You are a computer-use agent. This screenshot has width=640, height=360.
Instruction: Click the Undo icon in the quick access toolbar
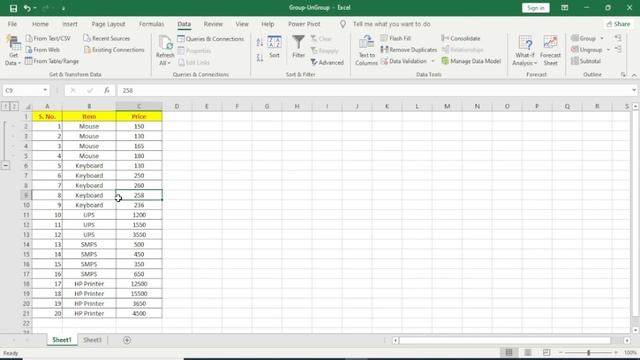click(x=27, y=8)
